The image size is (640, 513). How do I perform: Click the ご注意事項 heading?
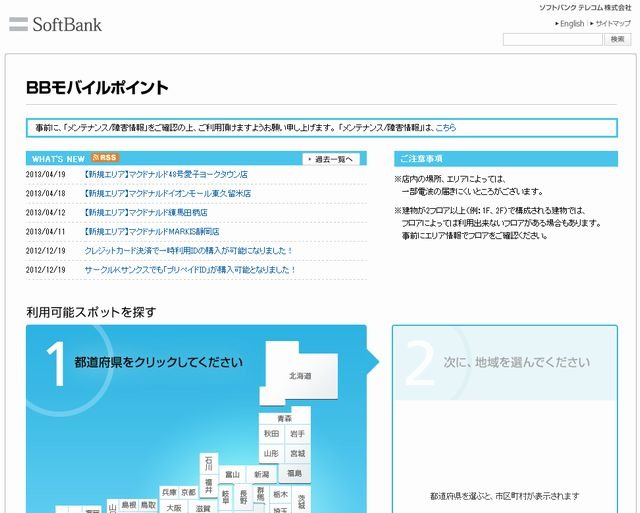pyautogui.click(x=421, y=158)
